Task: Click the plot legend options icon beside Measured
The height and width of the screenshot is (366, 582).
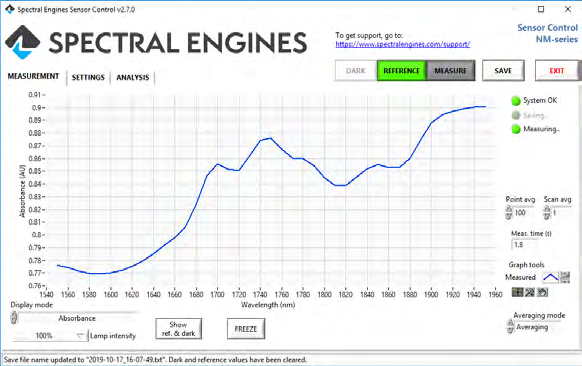Action: tap(565, 277)
